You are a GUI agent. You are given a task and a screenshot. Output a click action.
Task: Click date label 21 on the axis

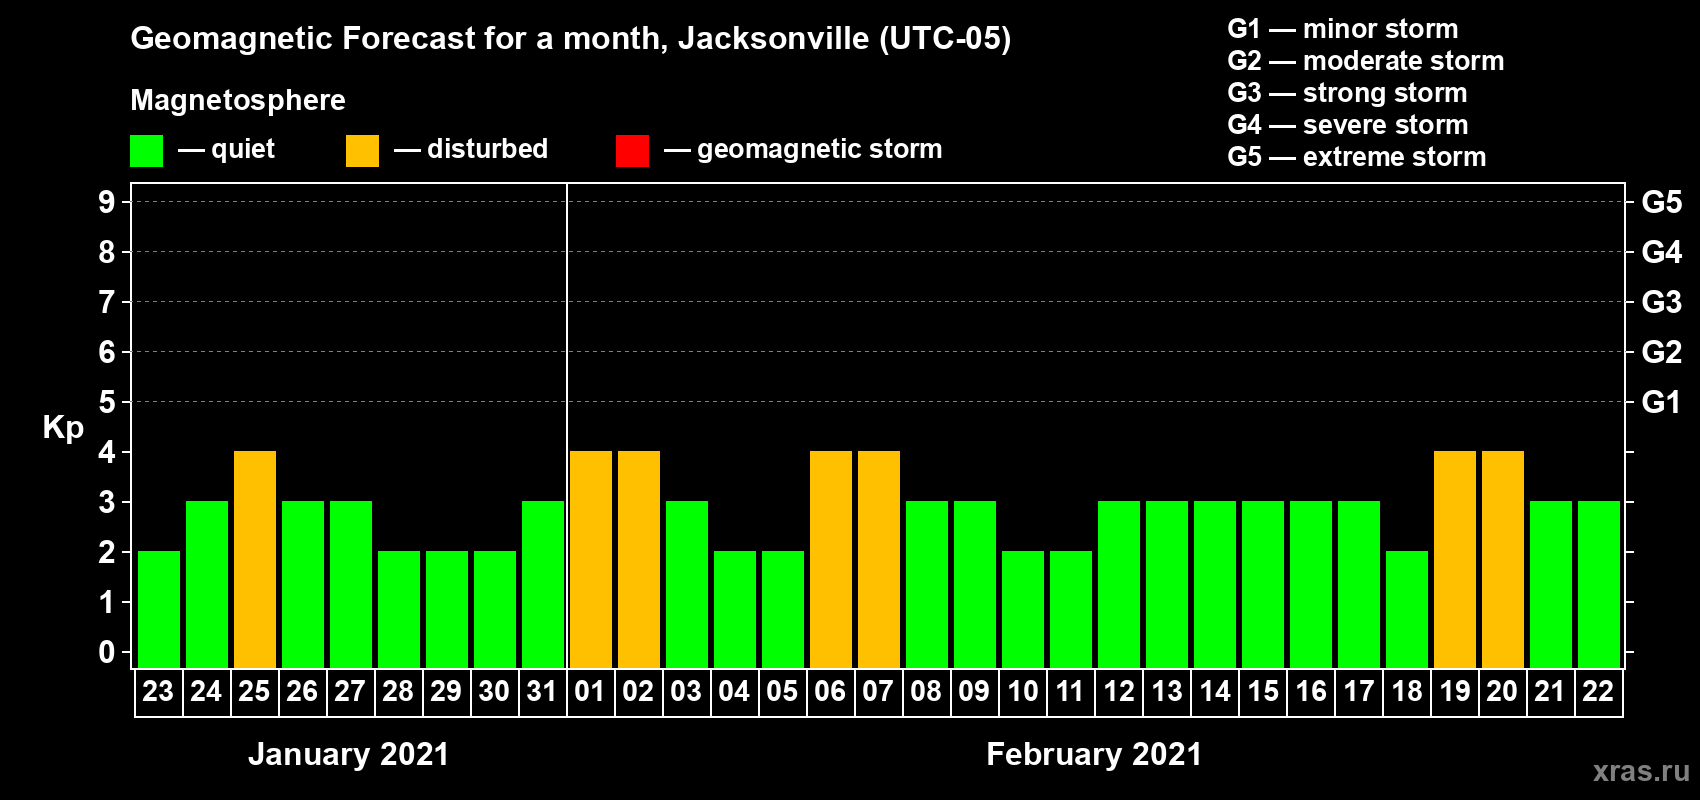click(x=1550, y=691)
